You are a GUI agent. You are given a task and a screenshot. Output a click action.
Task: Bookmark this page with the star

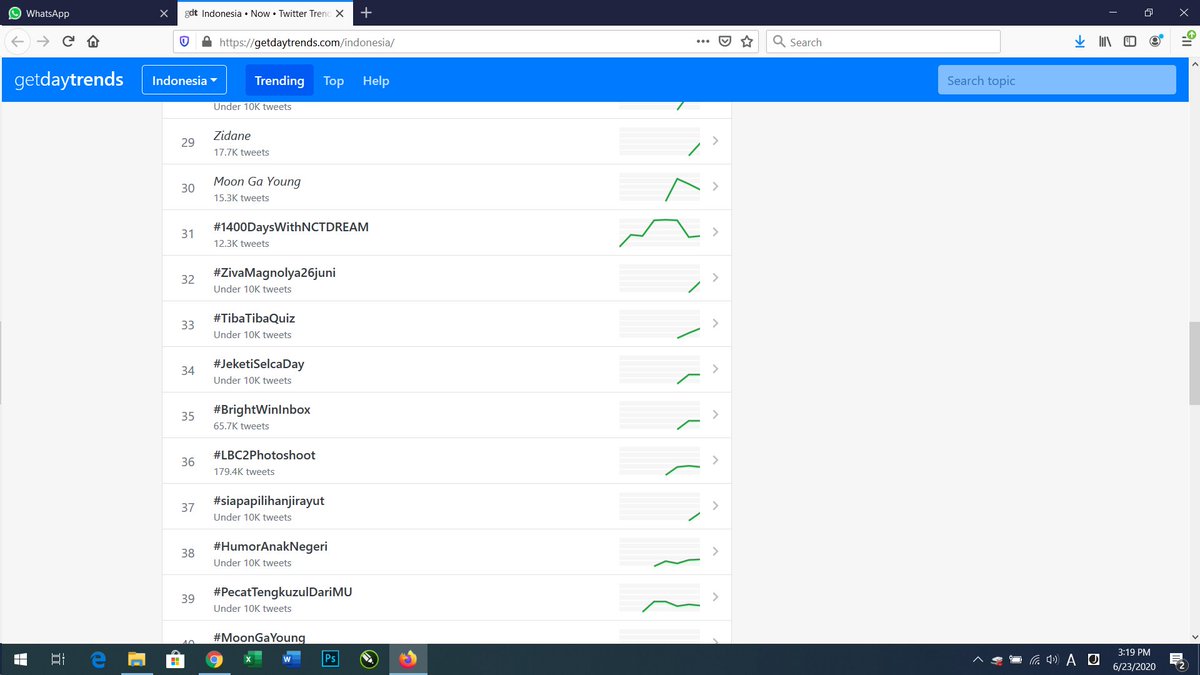[747, 42]
